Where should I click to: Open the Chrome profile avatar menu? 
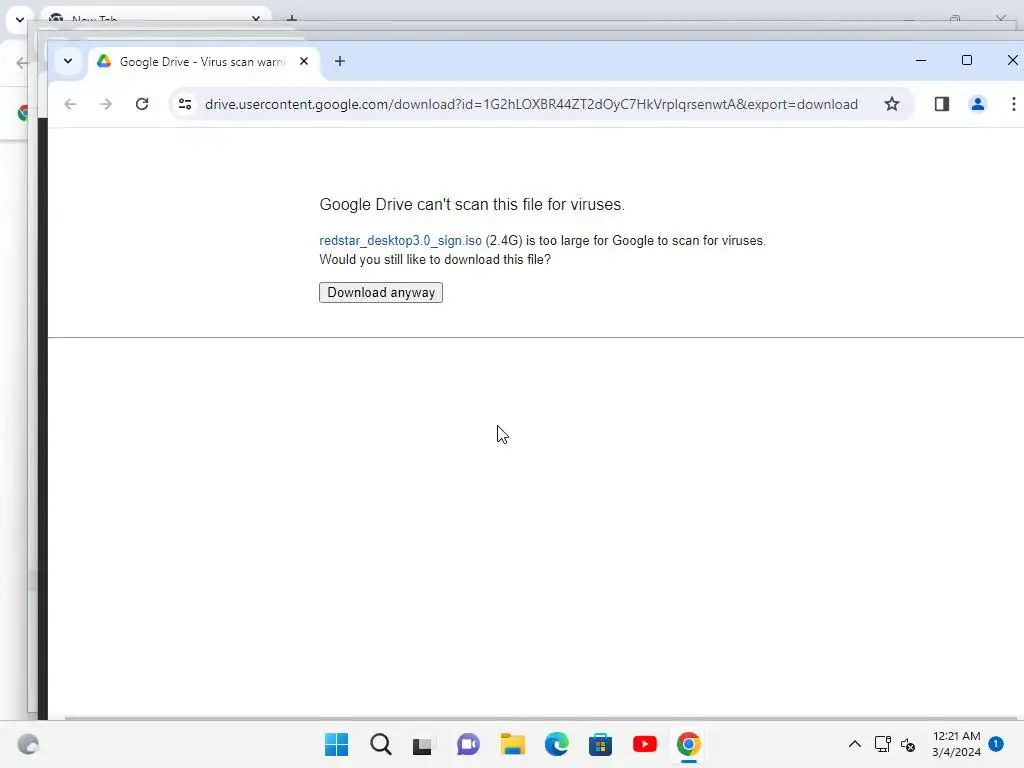(x=977, y=104)
